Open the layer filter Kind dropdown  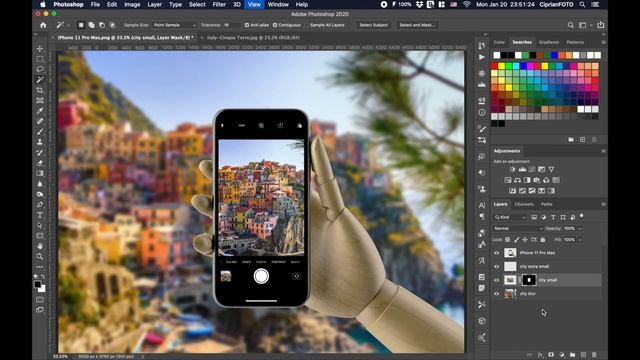(x=510, y=217)
